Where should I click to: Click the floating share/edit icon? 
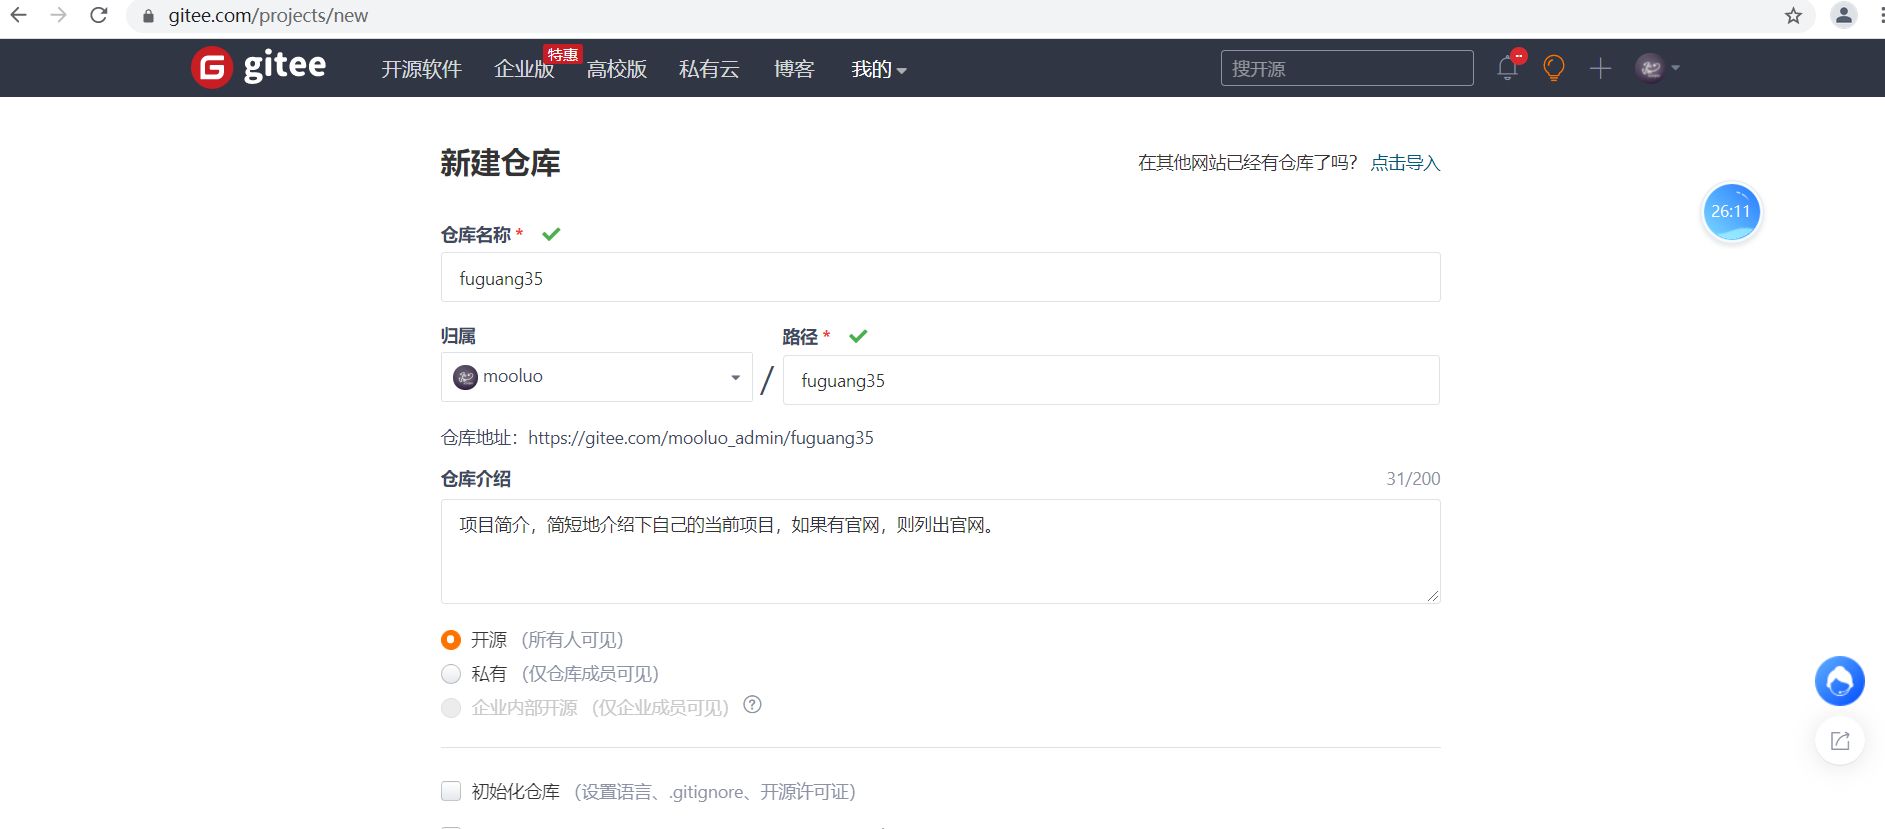(1840, 741)
